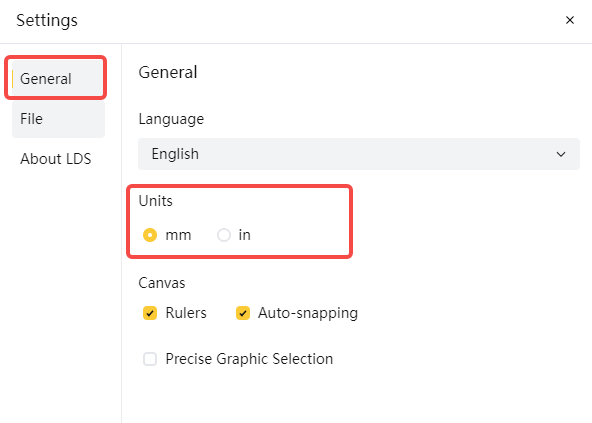This screenshot has height=423, width=592.
Task: Click the Settings dialog title
Action: (47, 20)
